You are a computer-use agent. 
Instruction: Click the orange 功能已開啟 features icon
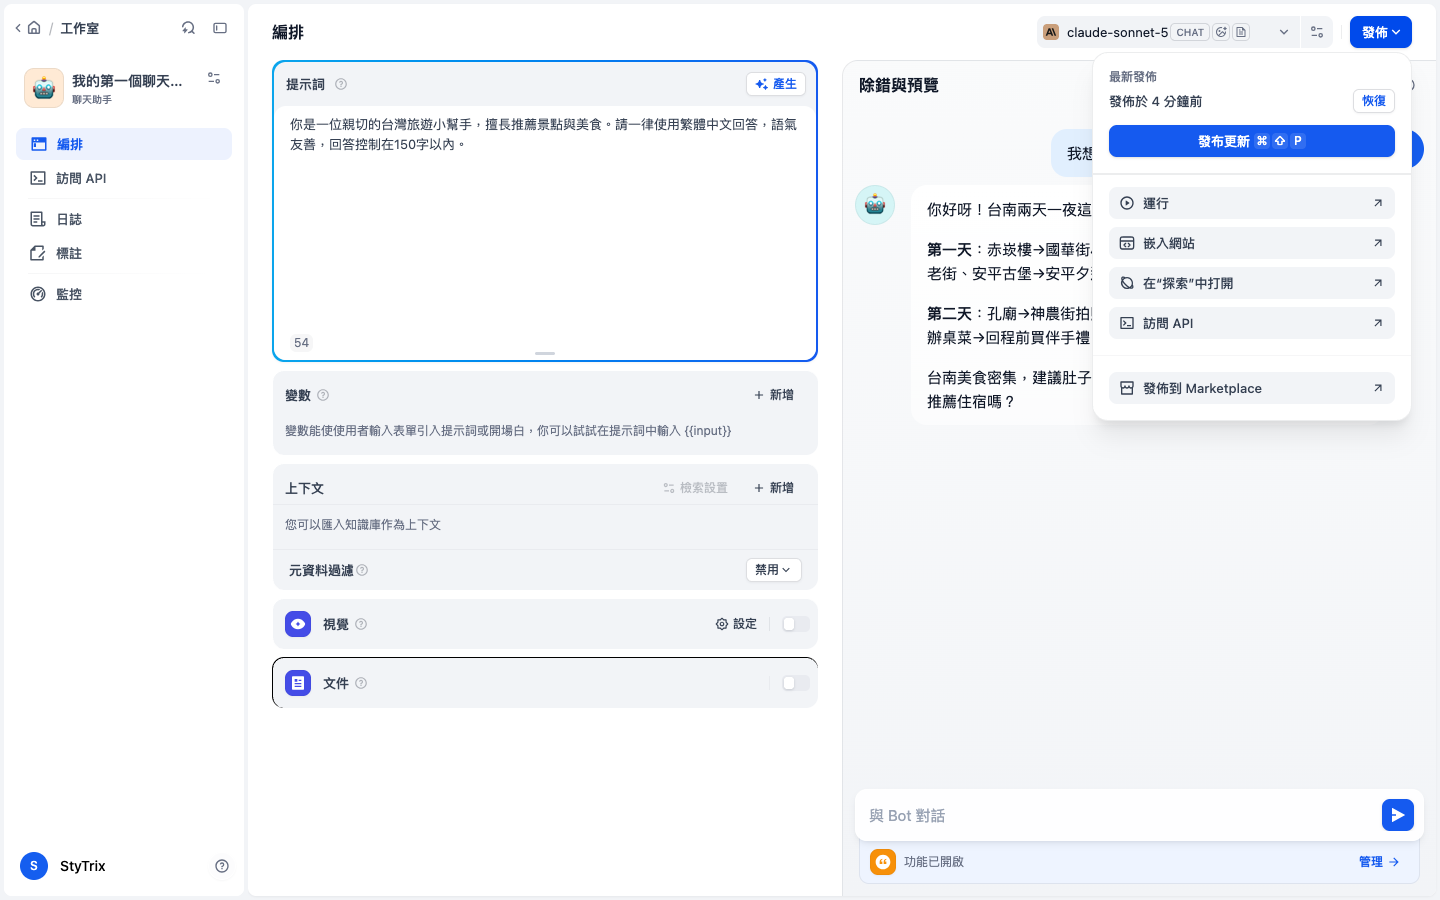pos(883,862)
